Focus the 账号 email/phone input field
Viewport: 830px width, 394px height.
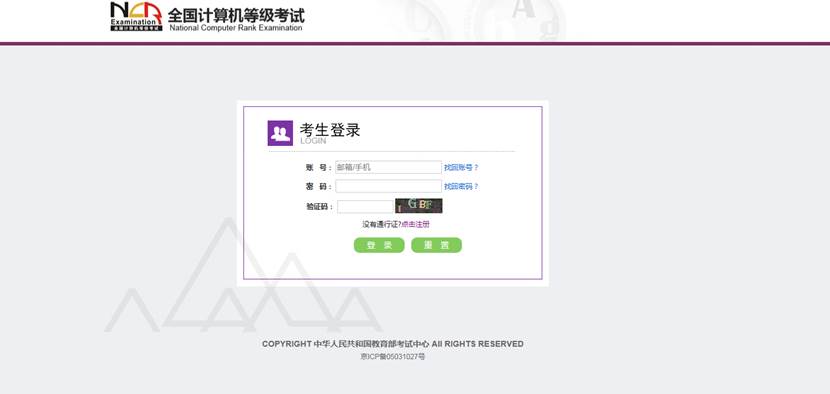pos(389,167)
